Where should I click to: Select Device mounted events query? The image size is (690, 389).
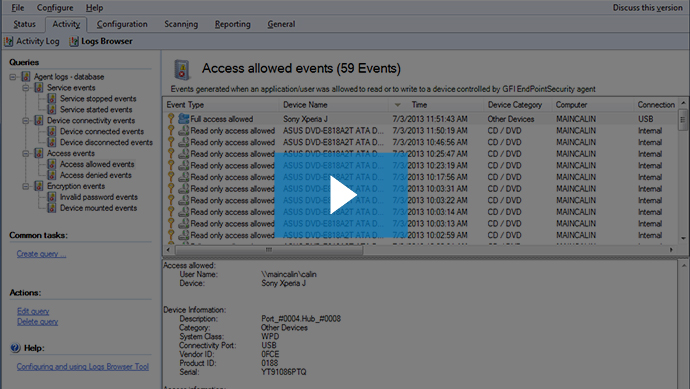[98, 208]
